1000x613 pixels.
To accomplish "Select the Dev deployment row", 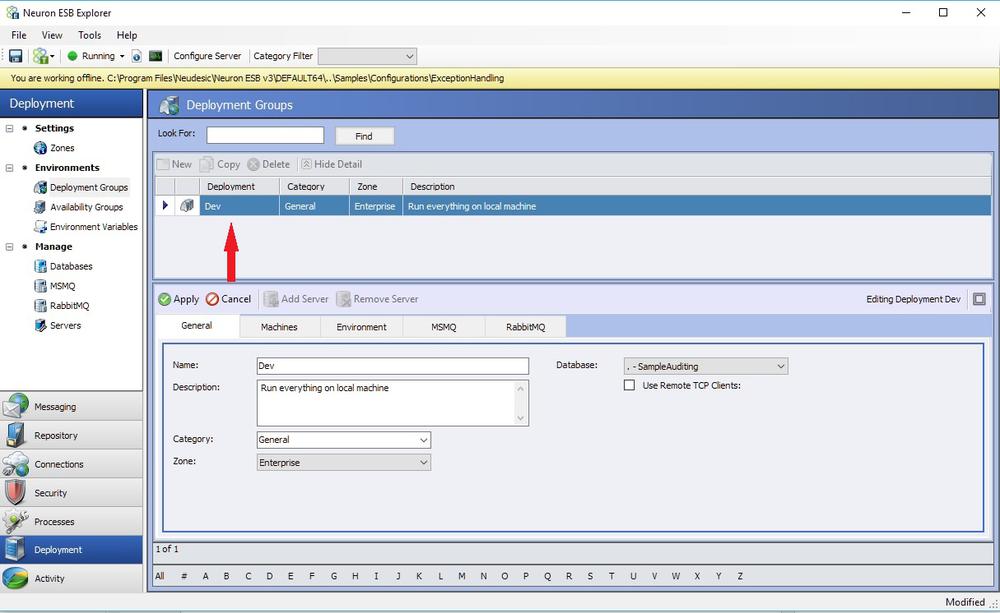I will (573, 206).
